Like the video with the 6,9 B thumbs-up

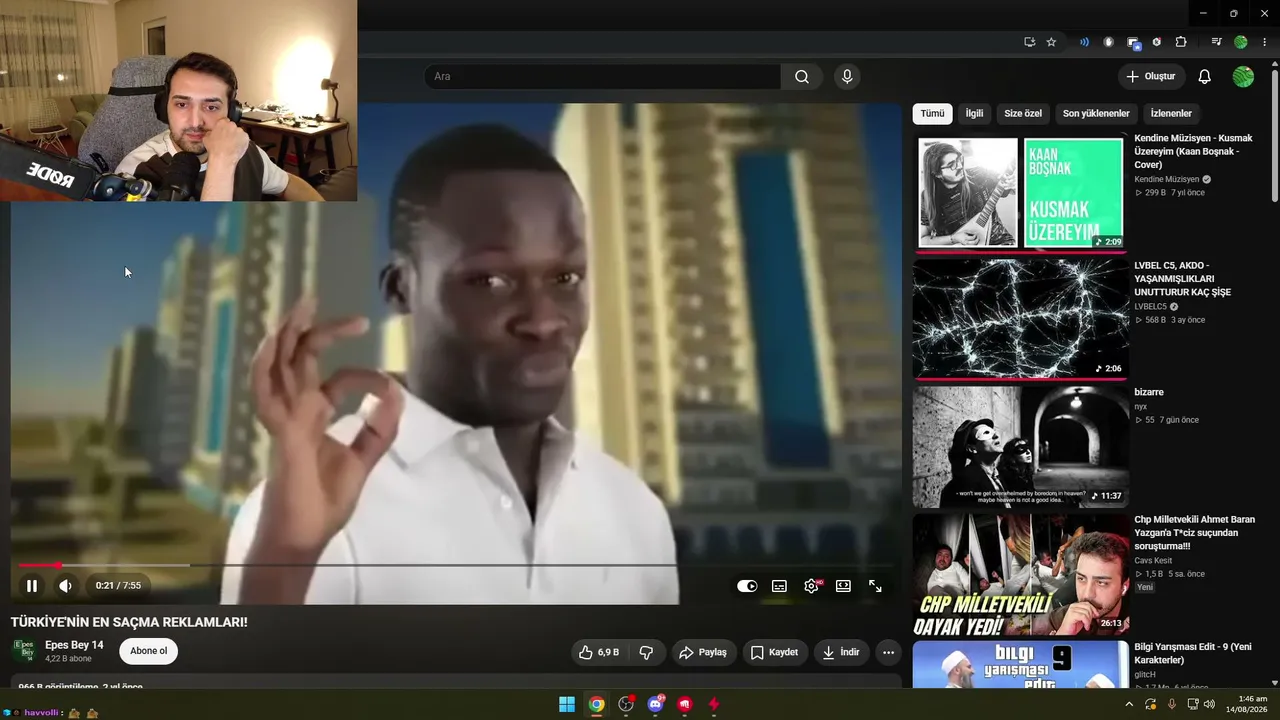coord(598,652)
